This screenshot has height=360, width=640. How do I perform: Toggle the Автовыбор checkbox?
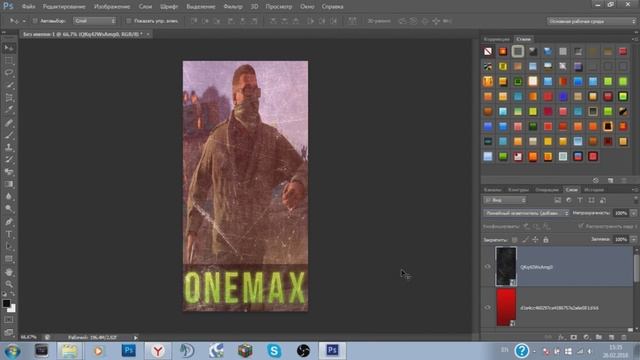(35, 21)
